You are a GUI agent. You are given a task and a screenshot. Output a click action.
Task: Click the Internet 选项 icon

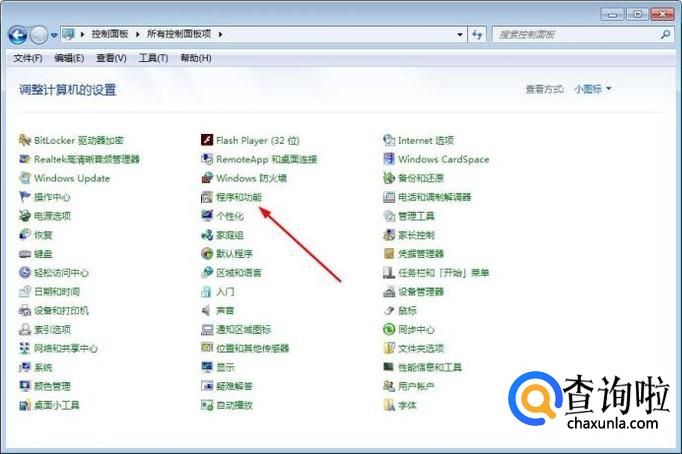388,140
